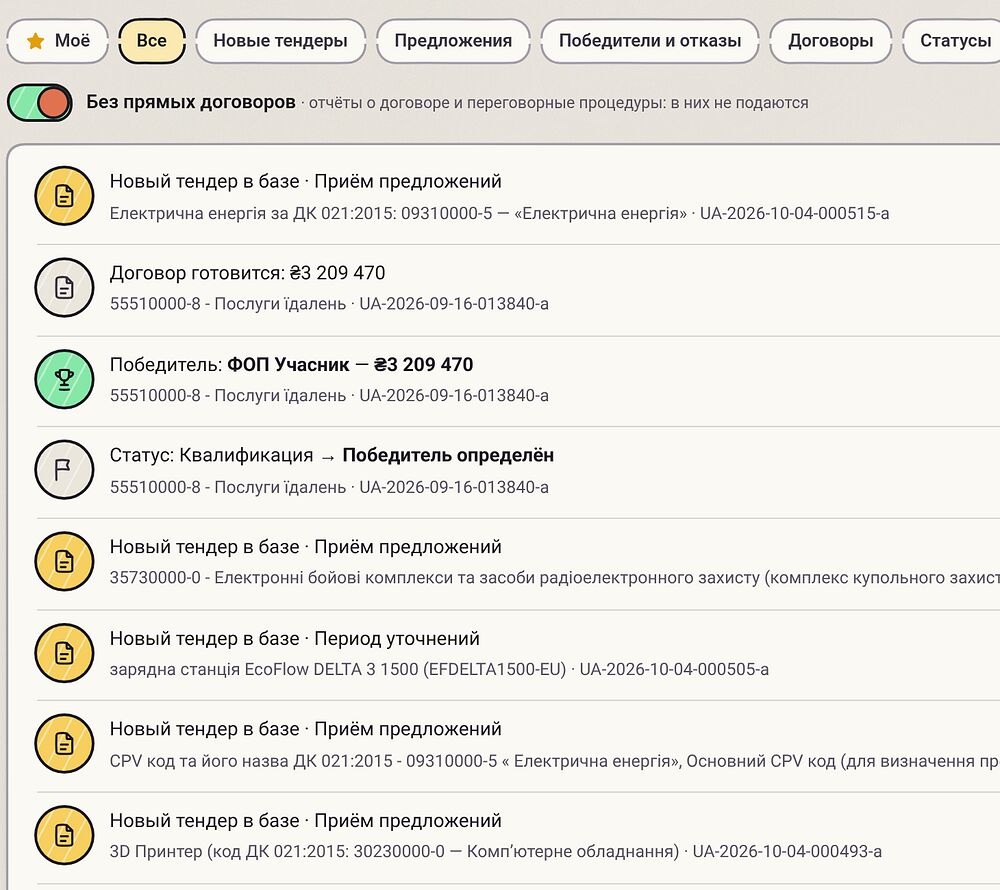This screenshot has width=1000, height=890.
Task: Open Договор готовится: ₴3 209 470 entry
Action: point(247,273)
